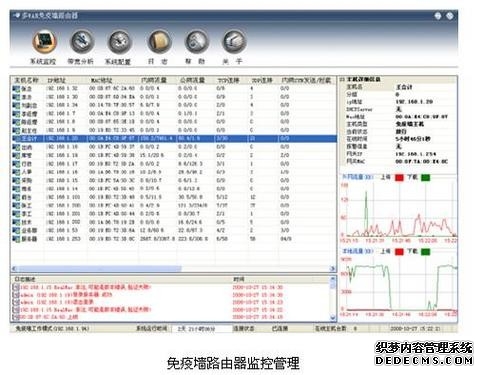Click host list scroll right arrow
Image resolution: width=484 pixels, height=375 pixels.
point(332,269)
